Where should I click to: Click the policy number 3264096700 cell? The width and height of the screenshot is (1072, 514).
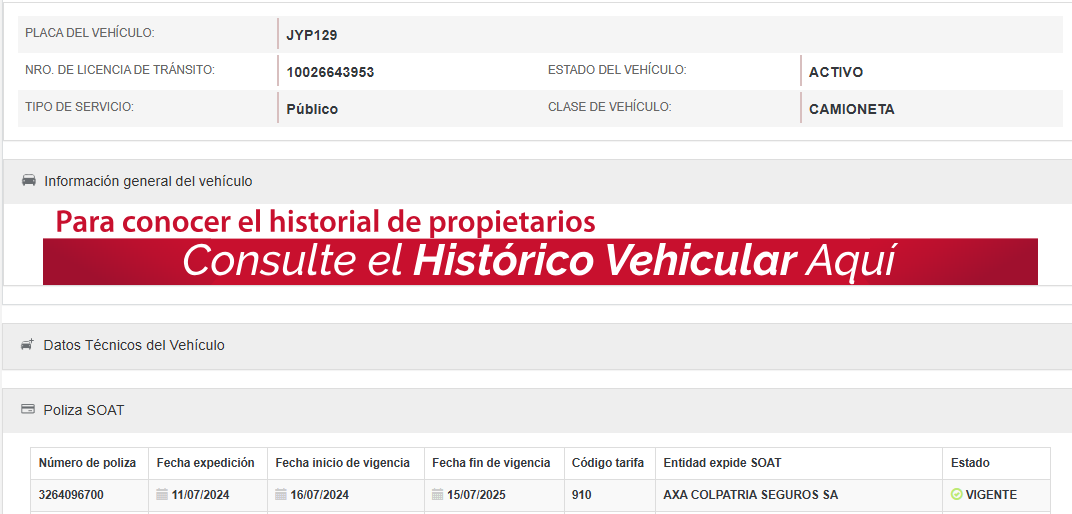[71, 494]
